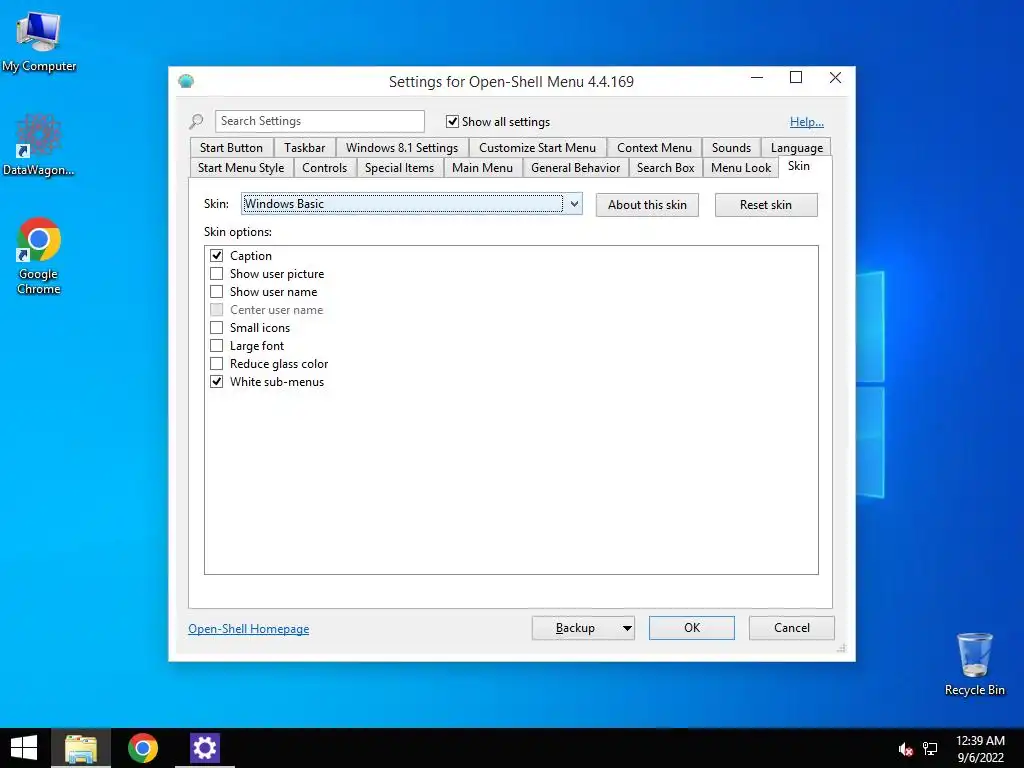This screenshot has width=1024, height=768.
Task: Confirm settings with OK
Action: 692,628
